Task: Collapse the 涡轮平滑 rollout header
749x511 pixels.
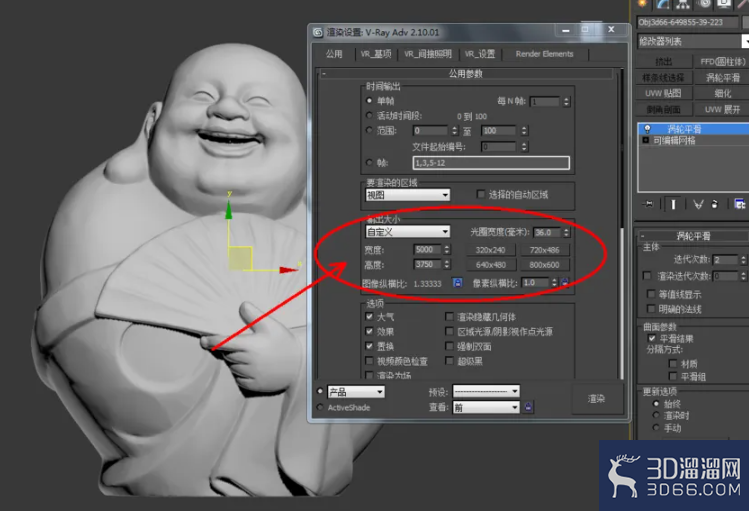Action: pyautogui.click(x=694, y=236)
